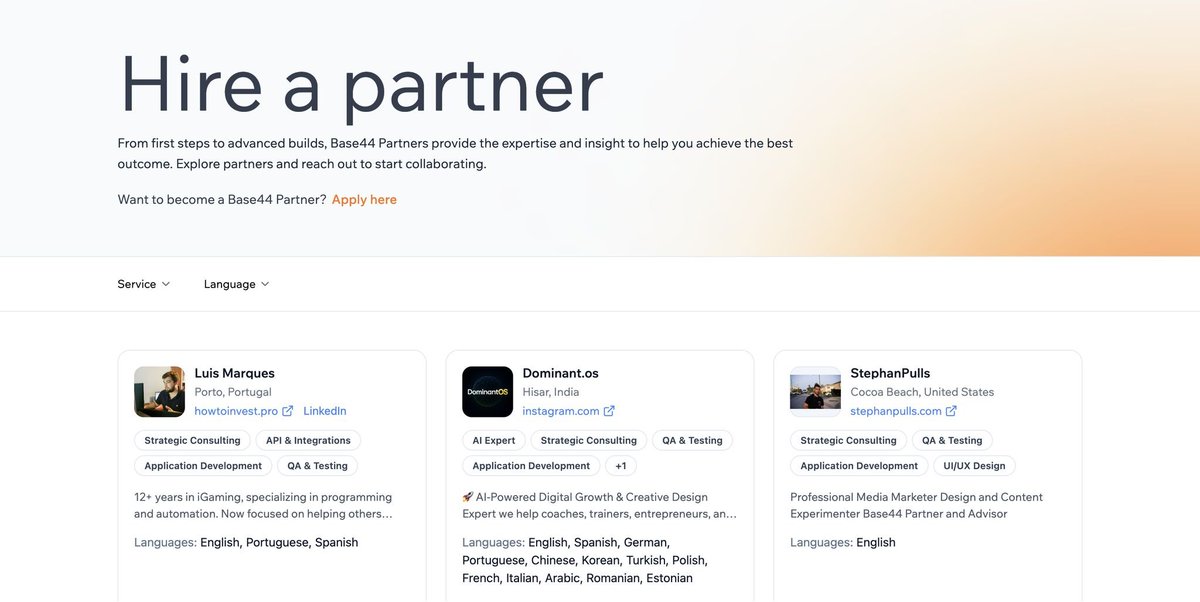The width and height of the screenshot is (1200, 602).
Task: Visit the stephanpulls.com link
Action: pos(896,411)
